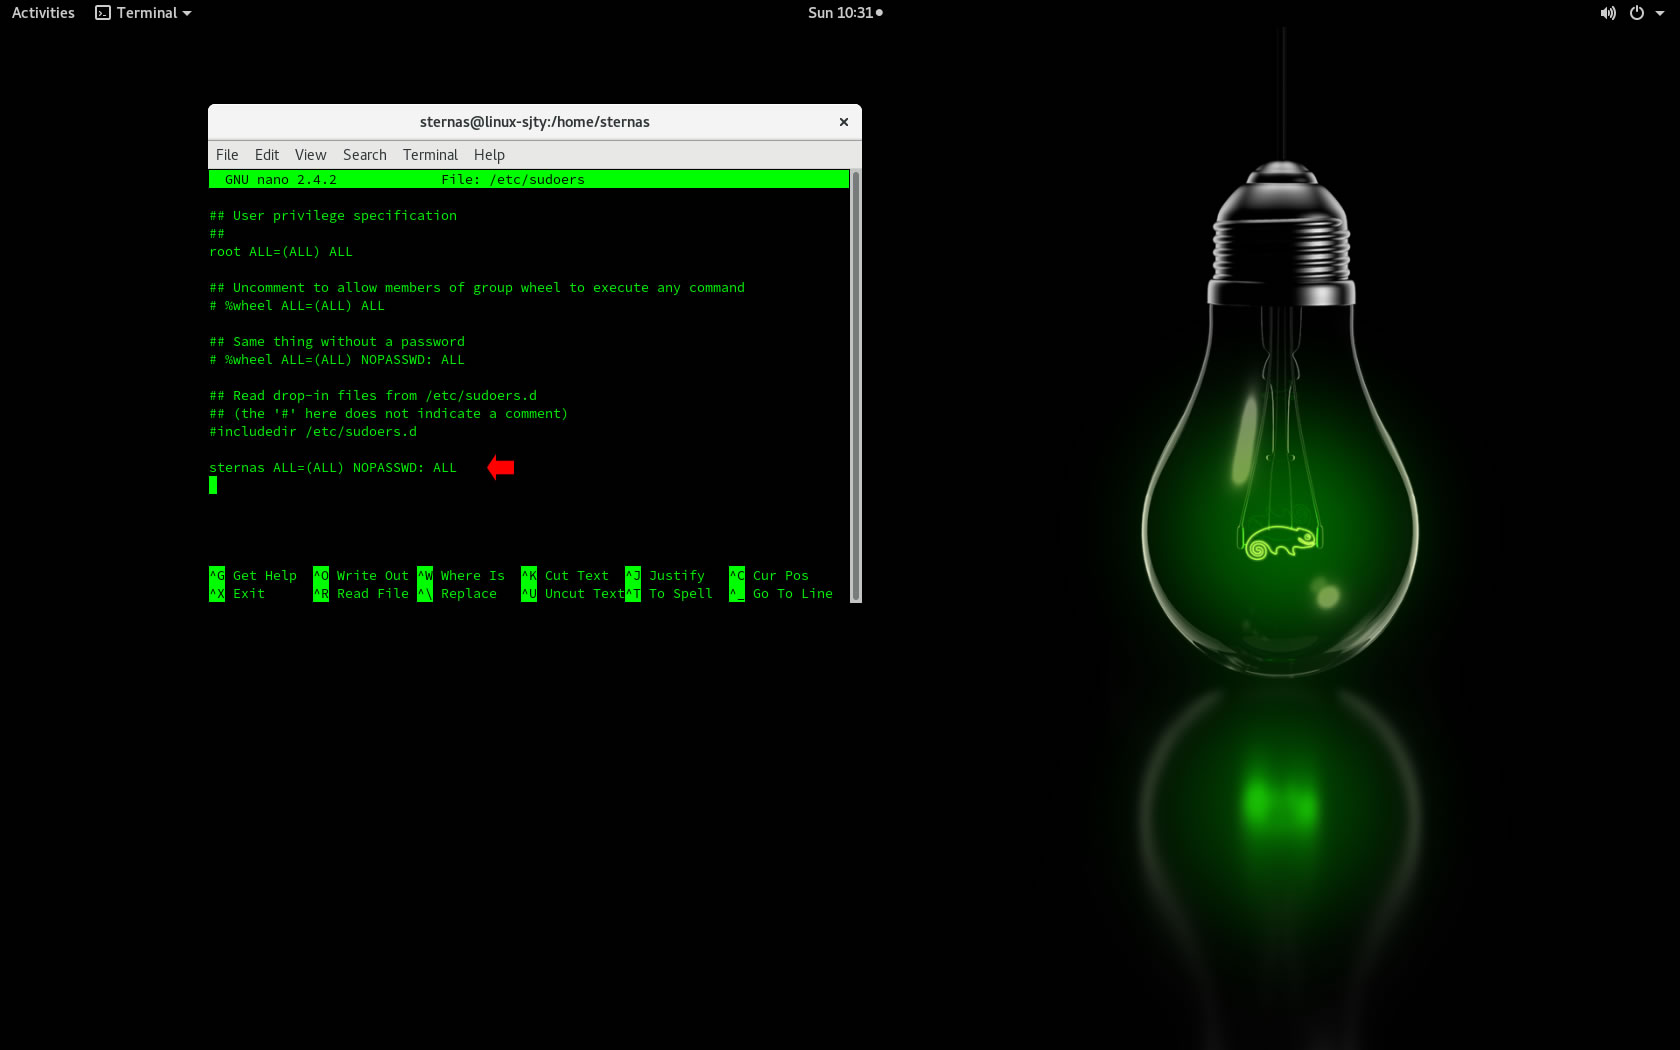
Task: Click '# %wheel ALL=(ALL) NOPASSWD: ALL' line
Action: click(337, 360)
